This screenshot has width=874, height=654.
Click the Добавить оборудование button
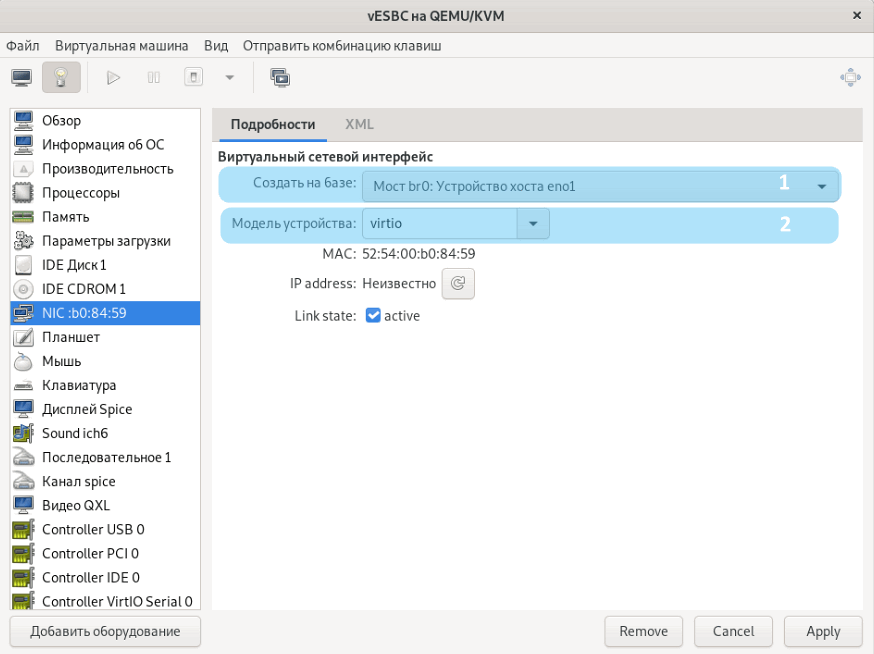coord(105,631)
